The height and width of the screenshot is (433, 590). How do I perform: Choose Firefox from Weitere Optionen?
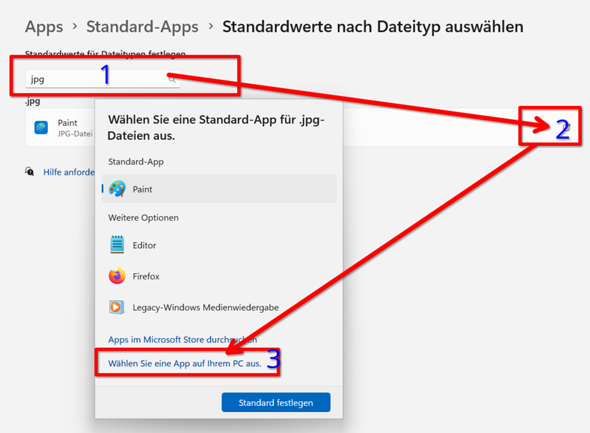point(219,276)
